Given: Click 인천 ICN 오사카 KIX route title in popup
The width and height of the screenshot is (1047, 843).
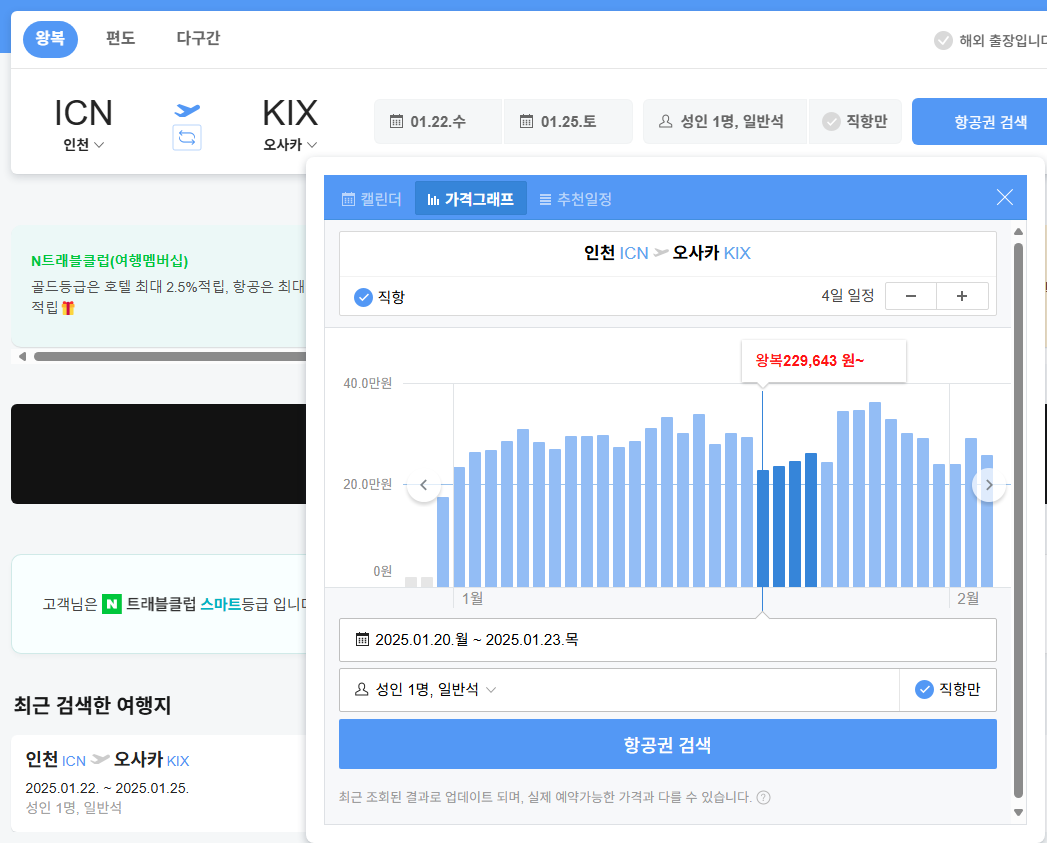Looking at the screenshot, I should 668,253.
